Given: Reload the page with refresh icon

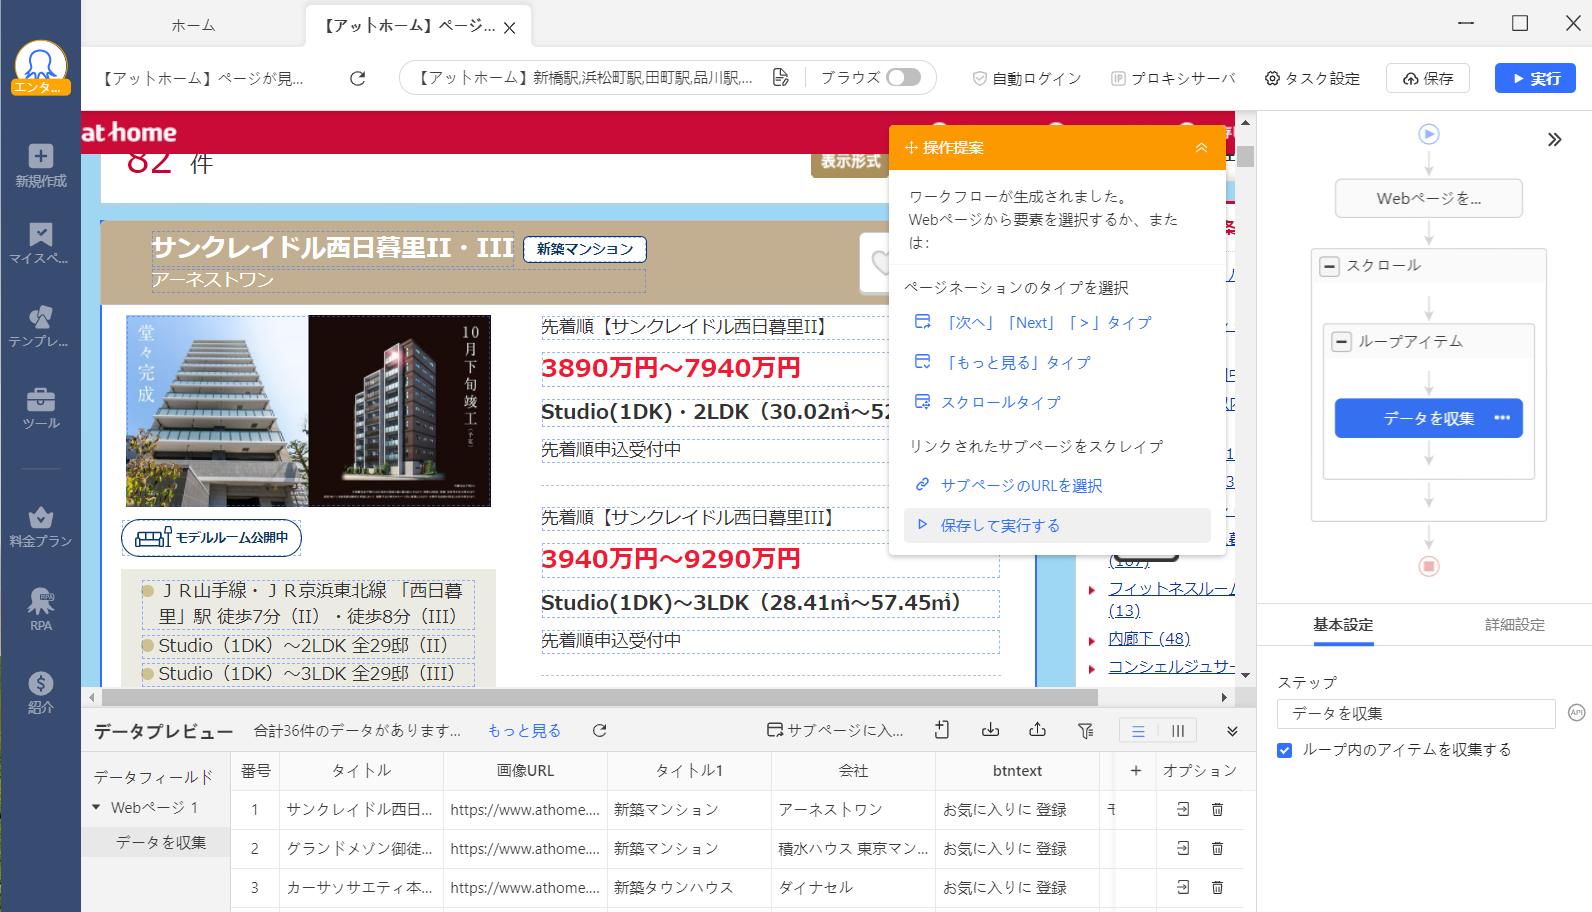Looking at the screenshot, I should pyautogui.click(x=357, y=78).
